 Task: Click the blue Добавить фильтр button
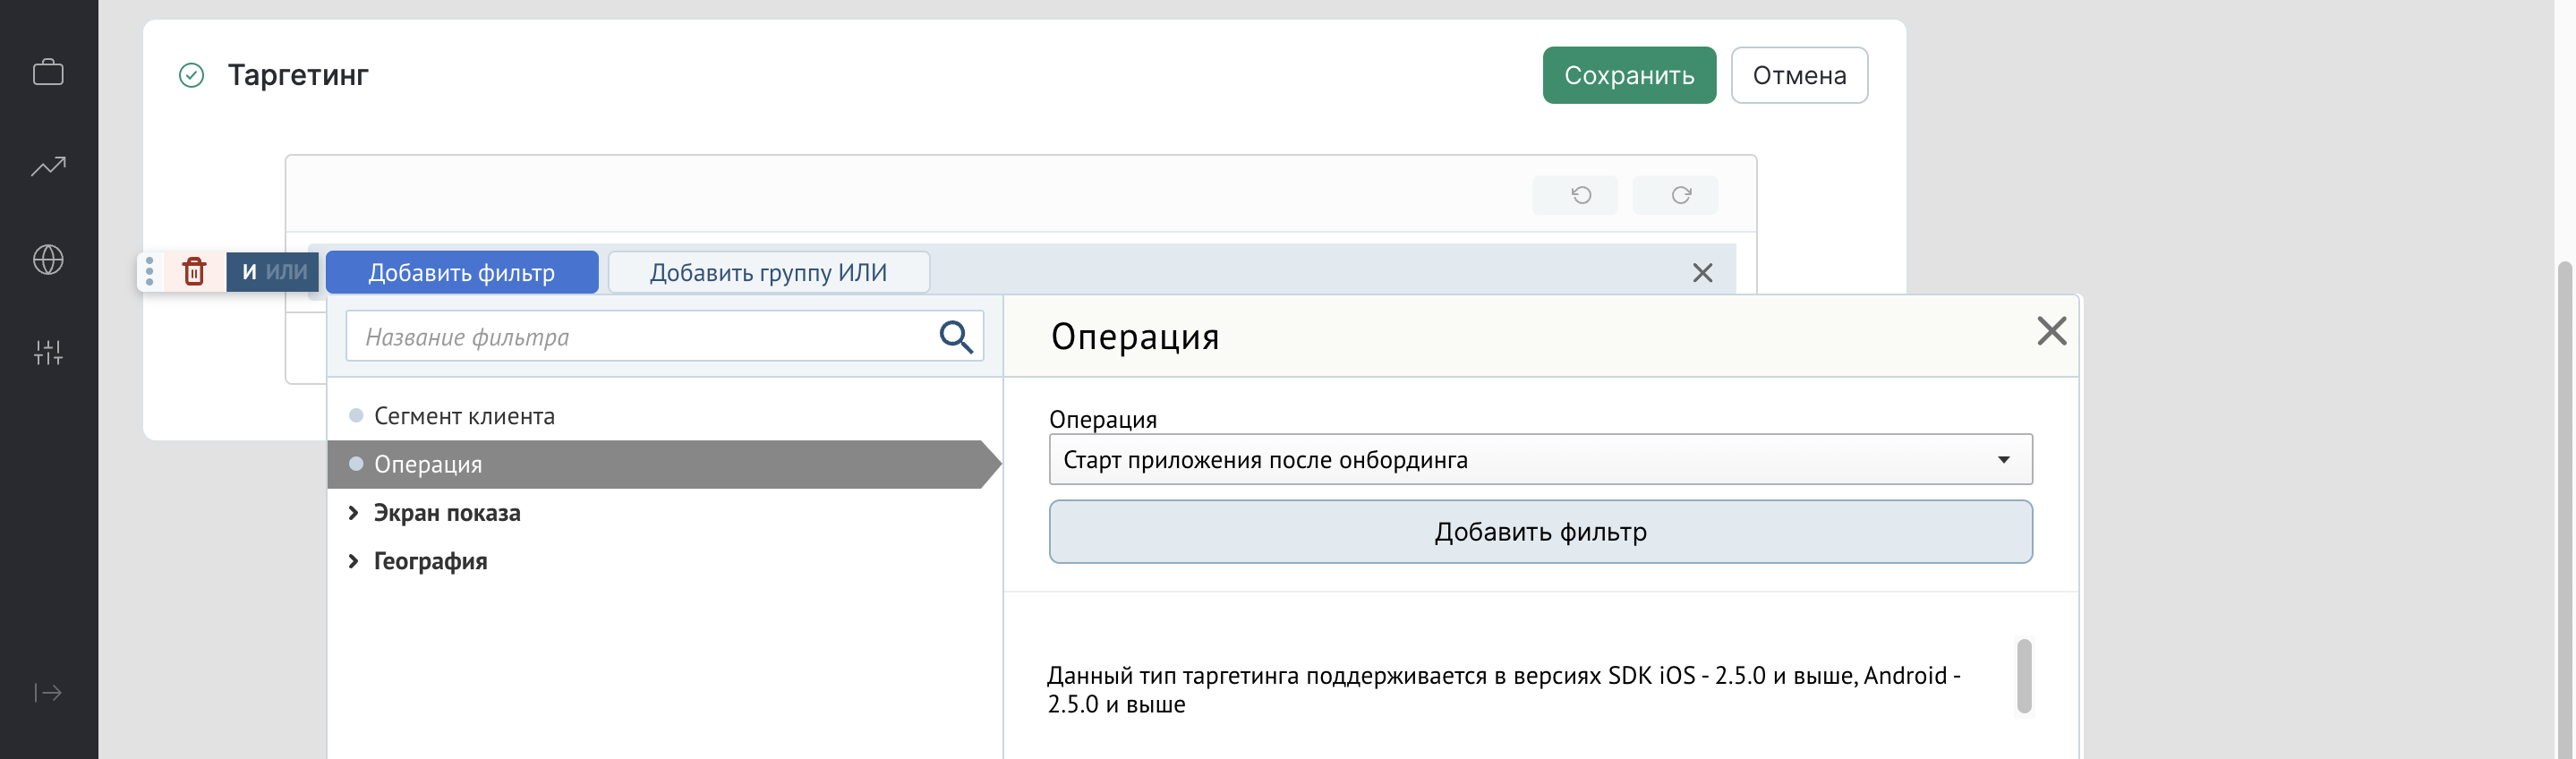[x=461, y=272]
